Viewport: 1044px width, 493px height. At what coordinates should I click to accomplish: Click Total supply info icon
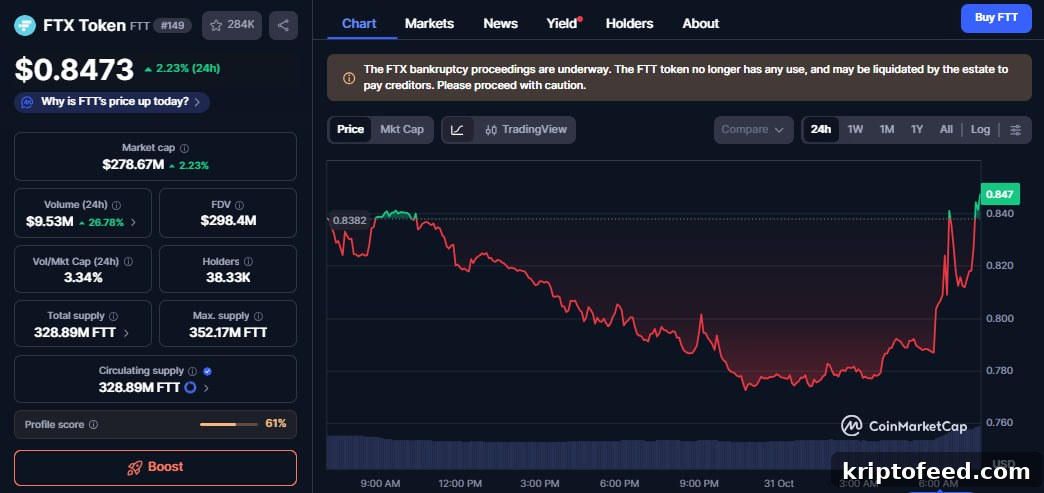tap(113, 316)
